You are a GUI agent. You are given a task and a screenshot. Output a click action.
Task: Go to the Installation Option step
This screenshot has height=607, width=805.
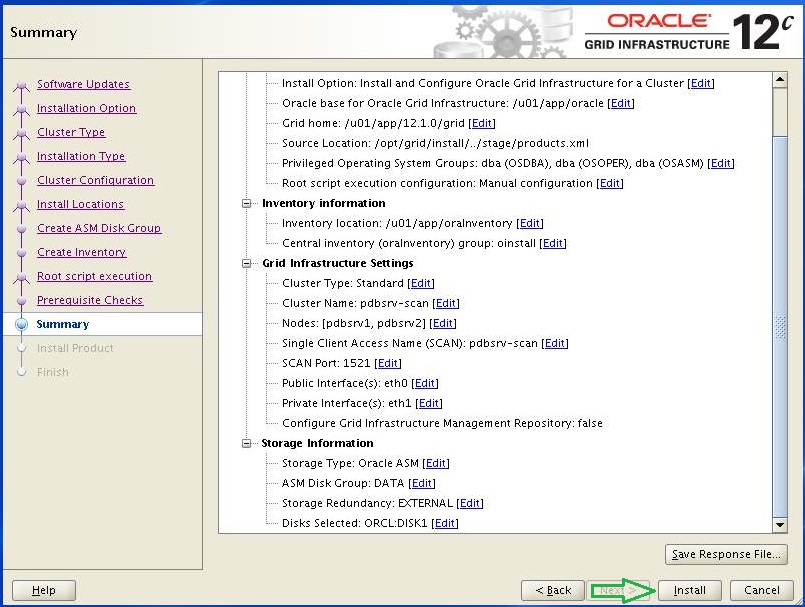pos(86,108)
